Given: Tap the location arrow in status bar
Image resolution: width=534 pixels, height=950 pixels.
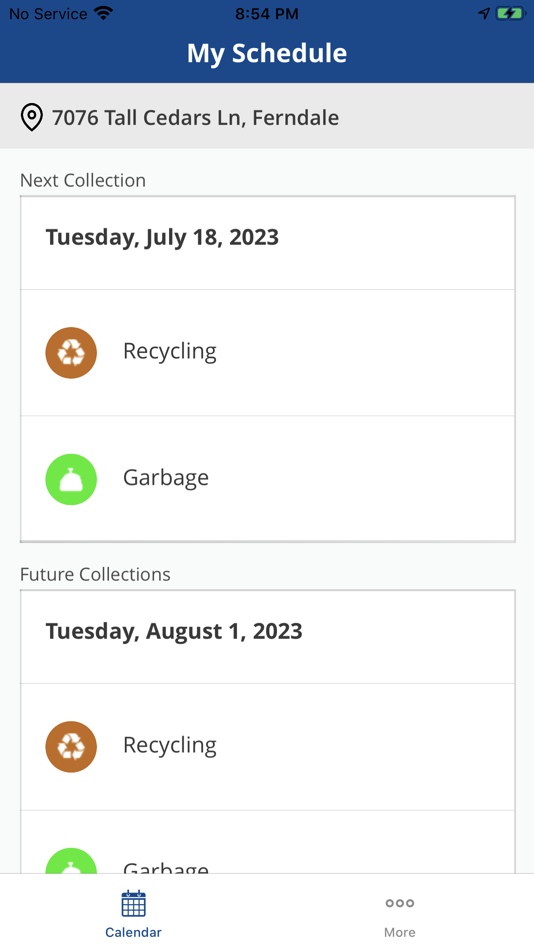Looking at the screenshot, I should pos(483,13).
